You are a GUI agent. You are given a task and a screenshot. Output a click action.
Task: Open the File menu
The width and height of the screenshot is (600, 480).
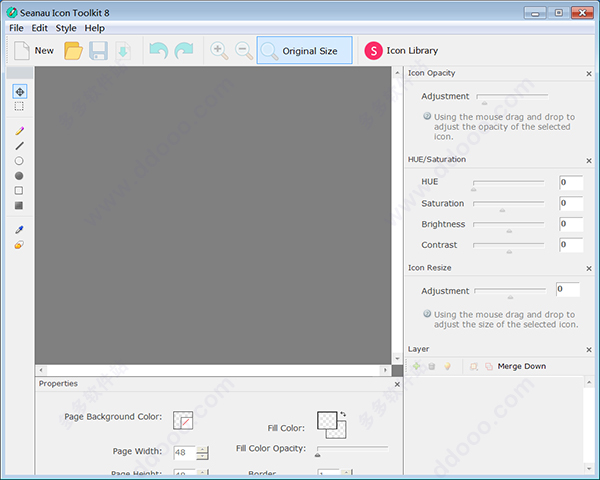pos(16,28)
